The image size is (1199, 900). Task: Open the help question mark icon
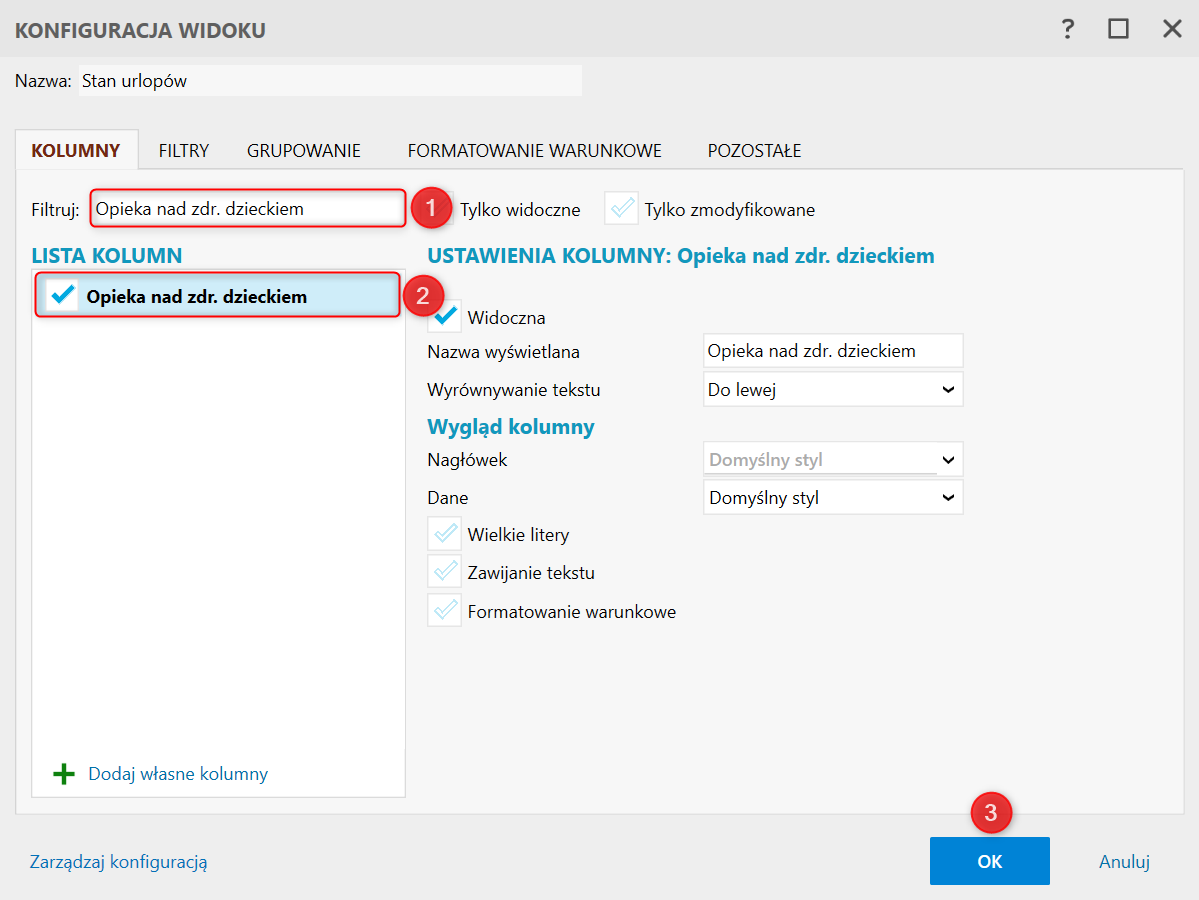click(1067, 29)
